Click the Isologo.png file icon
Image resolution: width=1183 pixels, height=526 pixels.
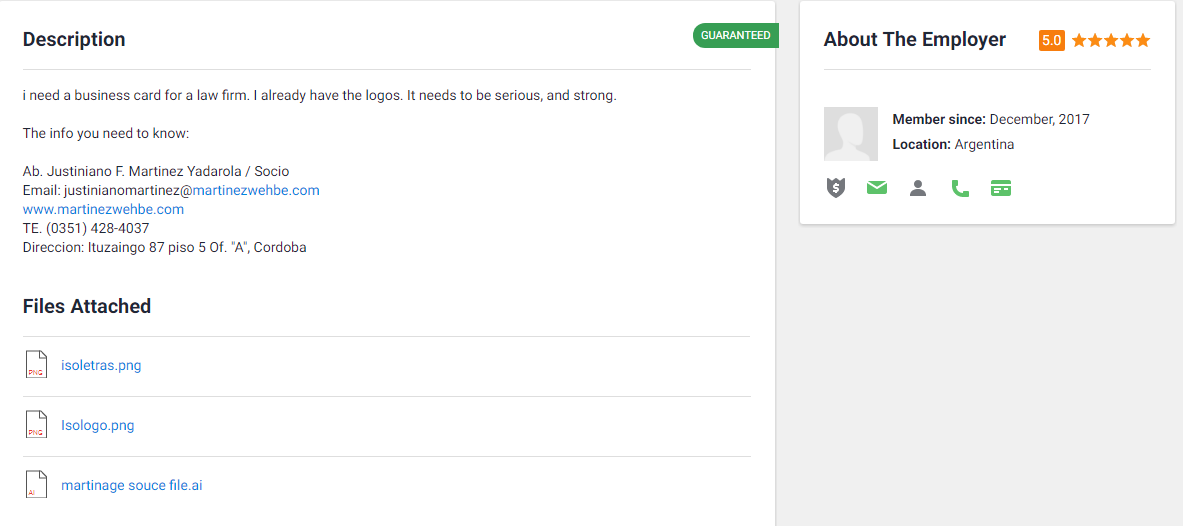click(36, 425)
